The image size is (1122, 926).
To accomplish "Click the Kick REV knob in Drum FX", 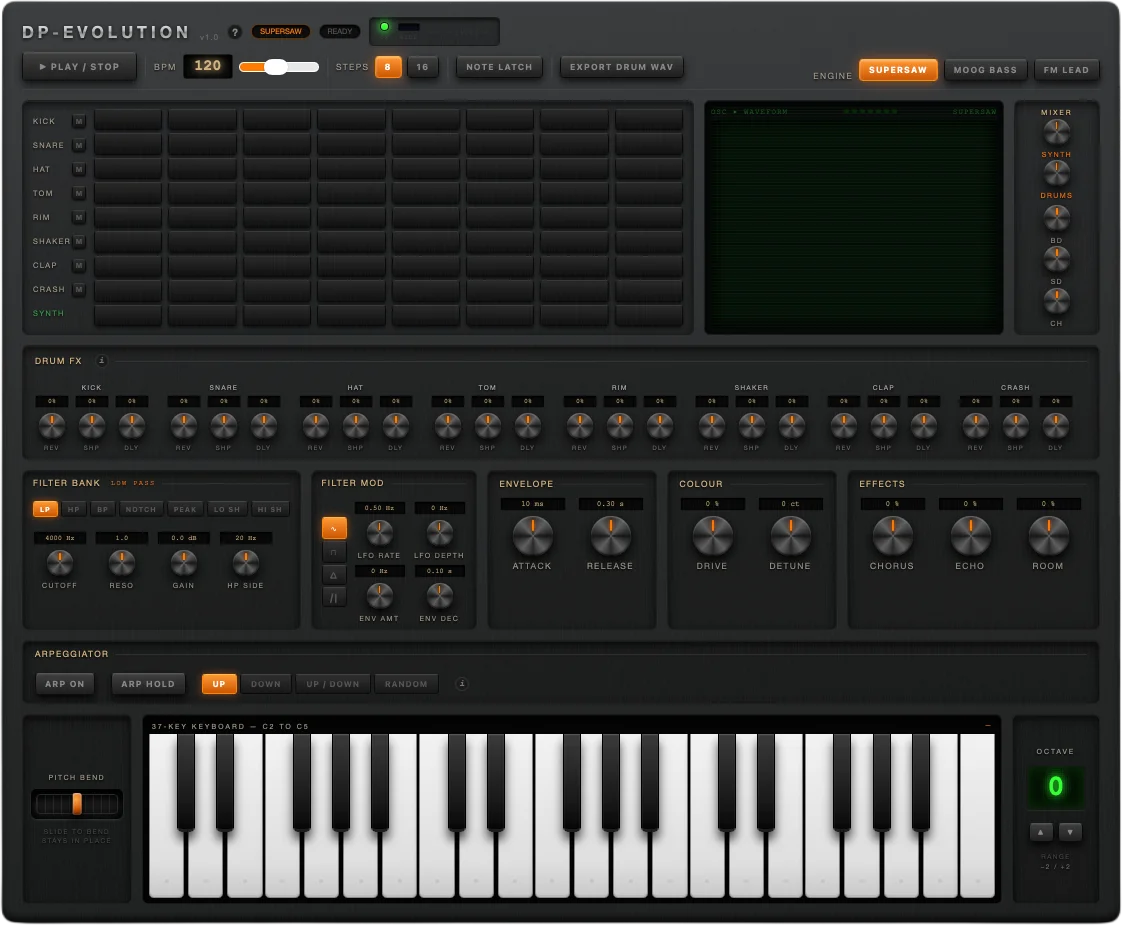I will 52,426.
